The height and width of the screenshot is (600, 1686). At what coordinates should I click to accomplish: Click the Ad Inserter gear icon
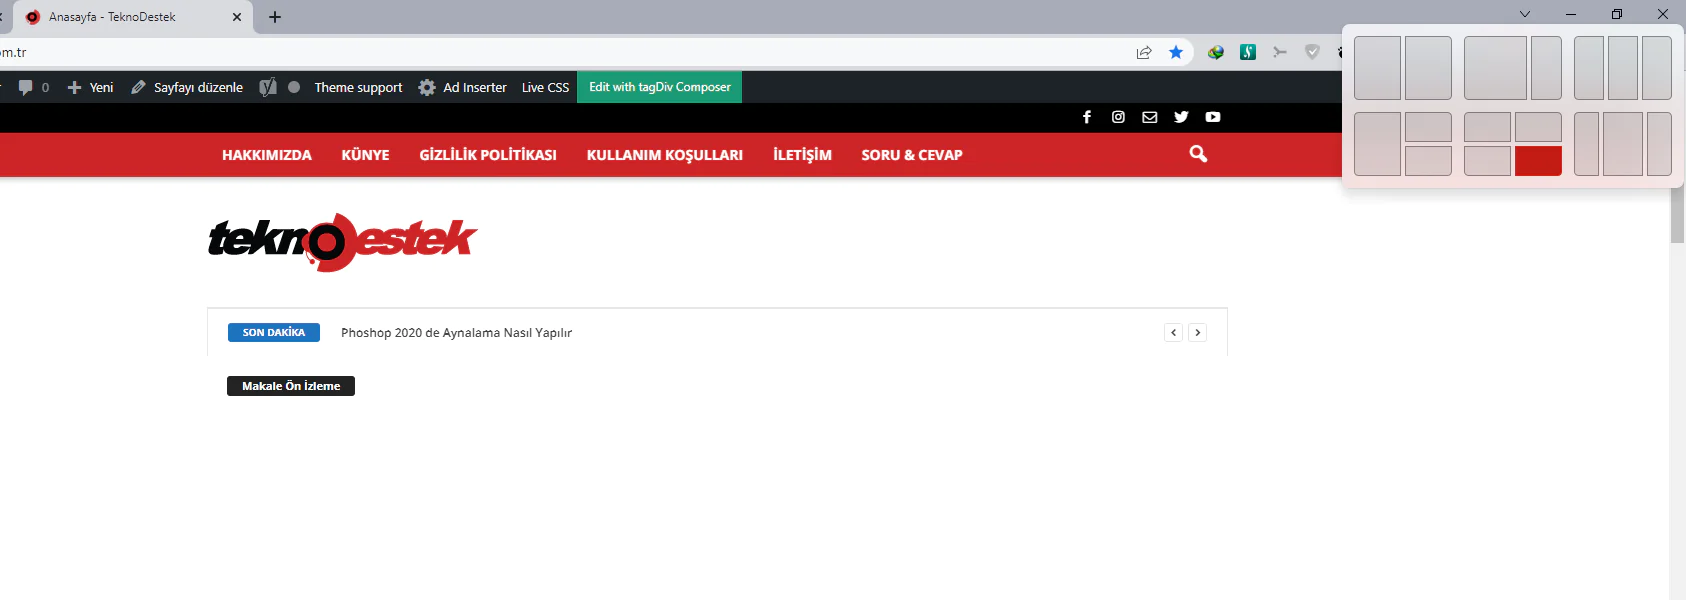point(427,87)
